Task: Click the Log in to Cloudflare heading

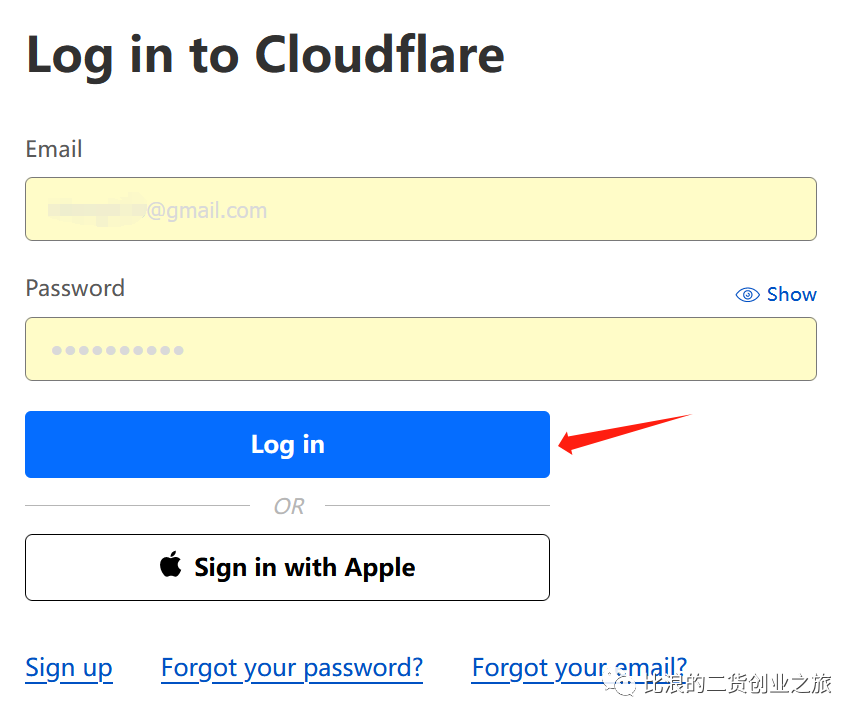Action: tap(265, 56)
